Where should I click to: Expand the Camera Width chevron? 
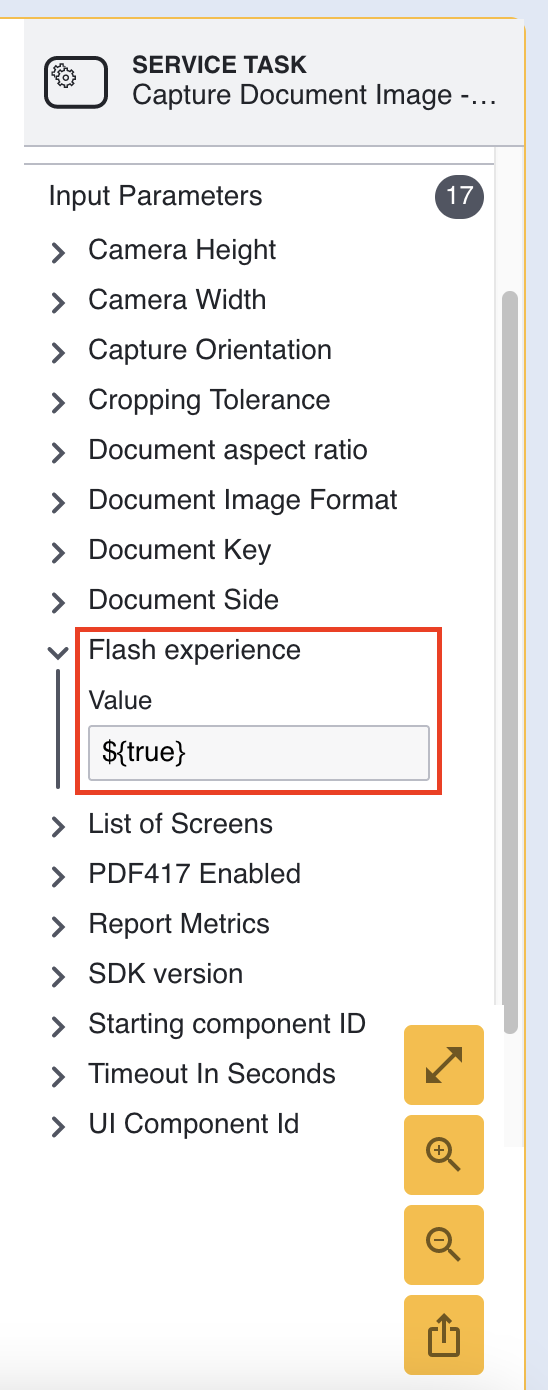58,301
